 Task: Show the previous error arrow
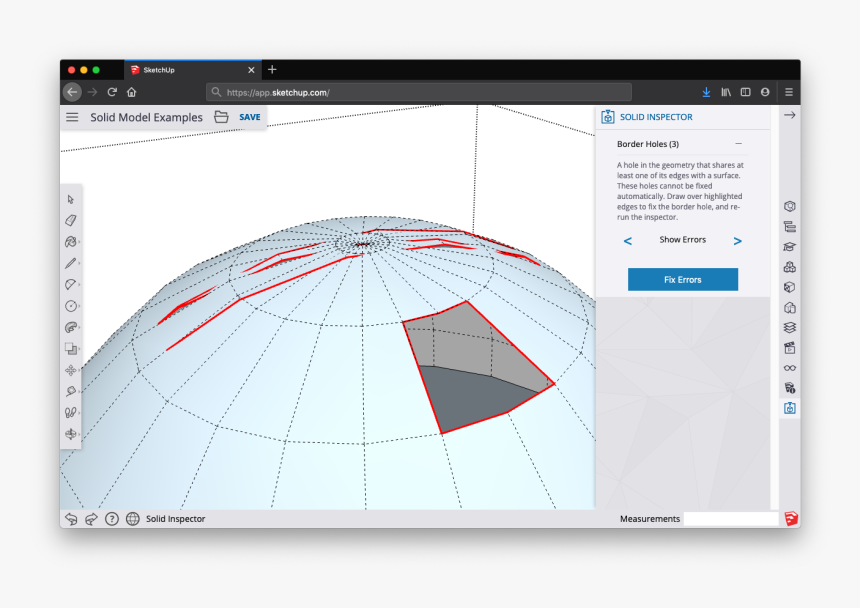click(x=628, y=241)
